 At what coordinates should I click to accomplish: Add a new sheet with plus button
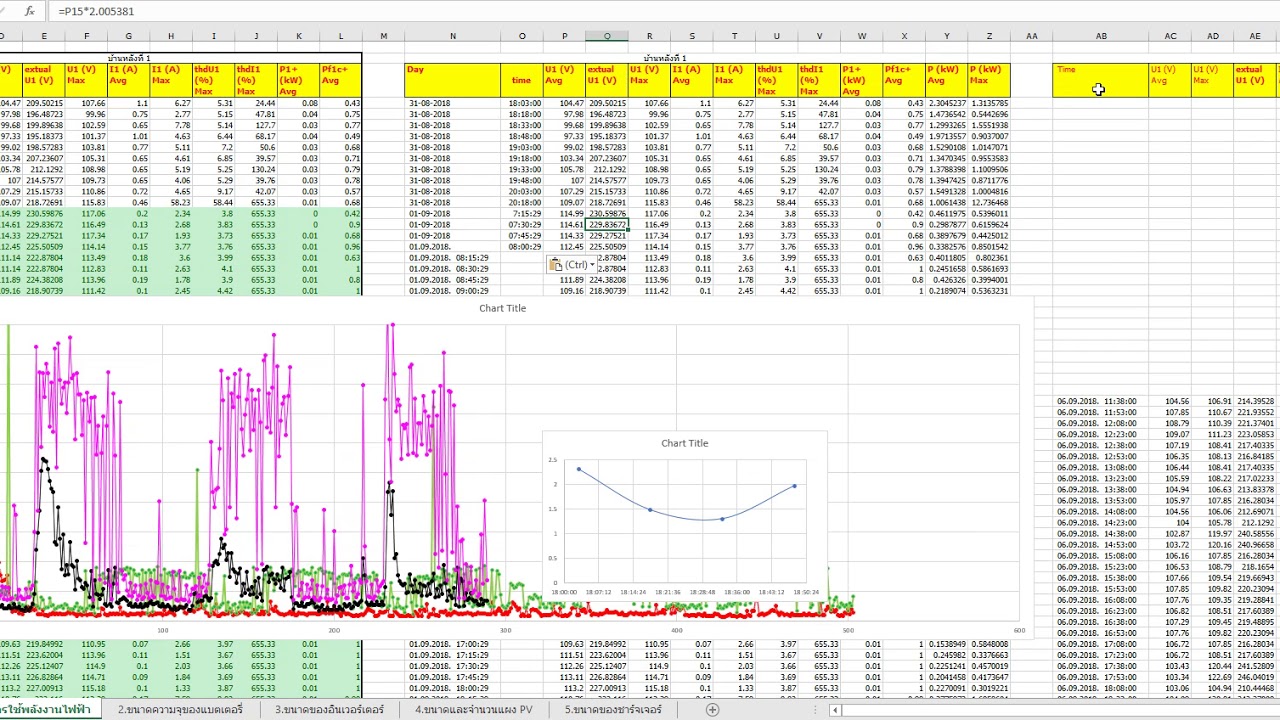712,709
